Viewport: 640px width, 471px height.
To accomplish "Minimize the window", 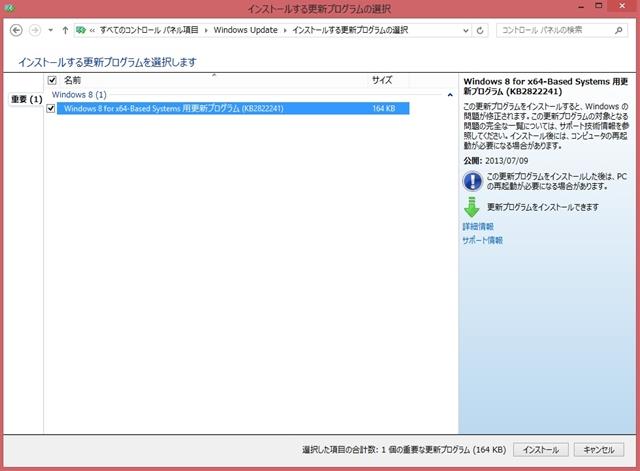I will (x=581, y=6).
